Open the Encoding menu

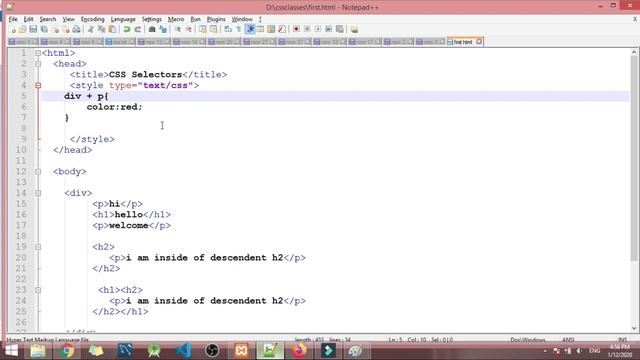(93, 19)
